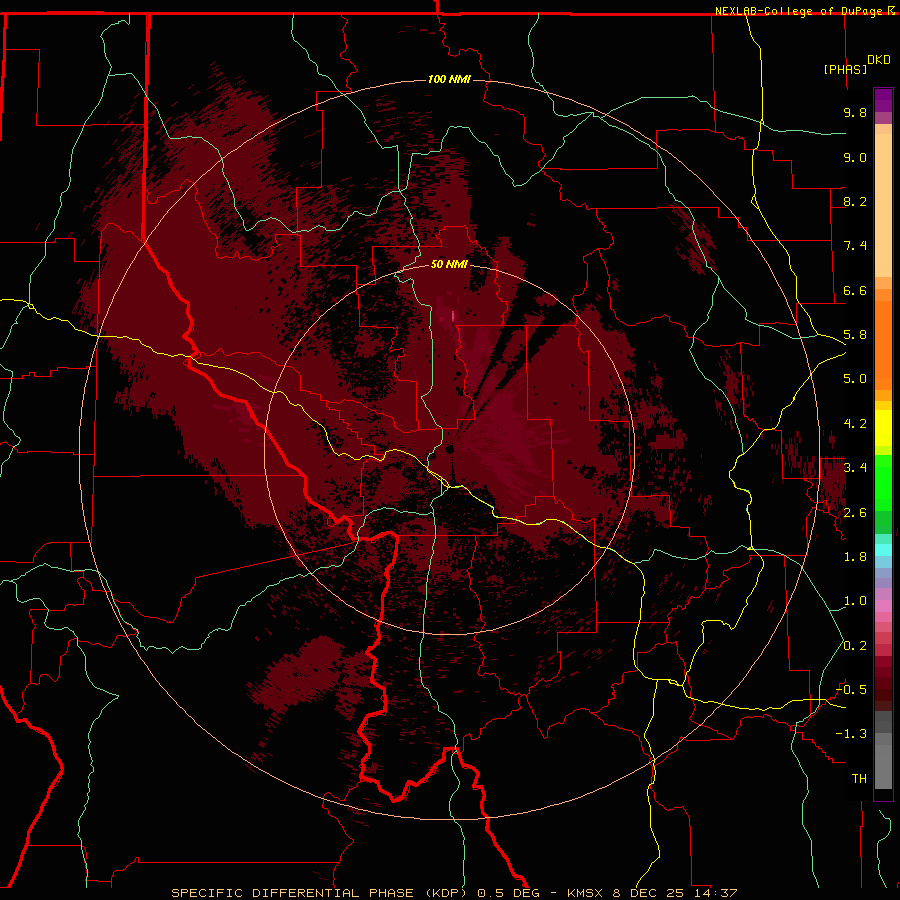The height and width of the screenshot is (900, 900).
Task: Select the pink segment of the color bar
Action: coord(883,606)
